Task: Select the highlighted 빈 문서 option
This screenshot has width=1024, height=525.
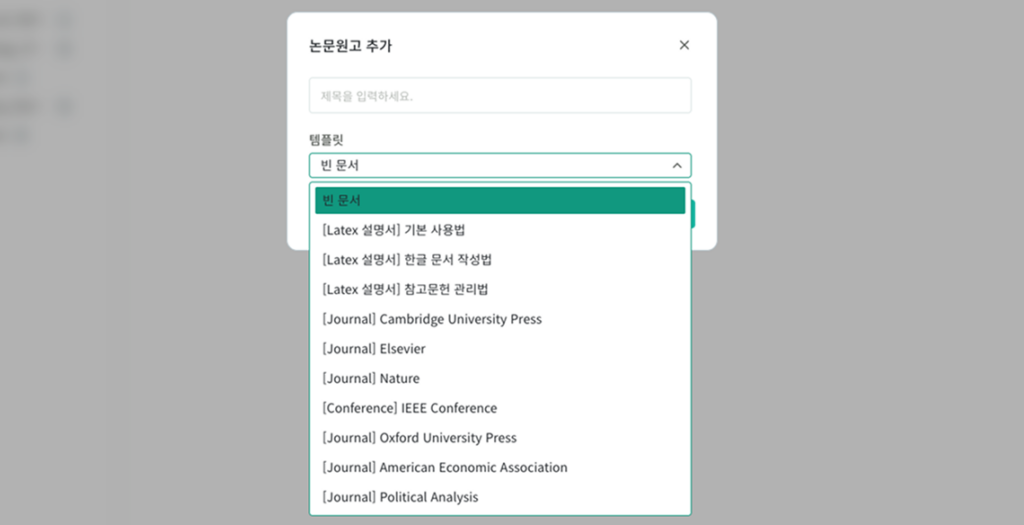Action: point(499,201)
